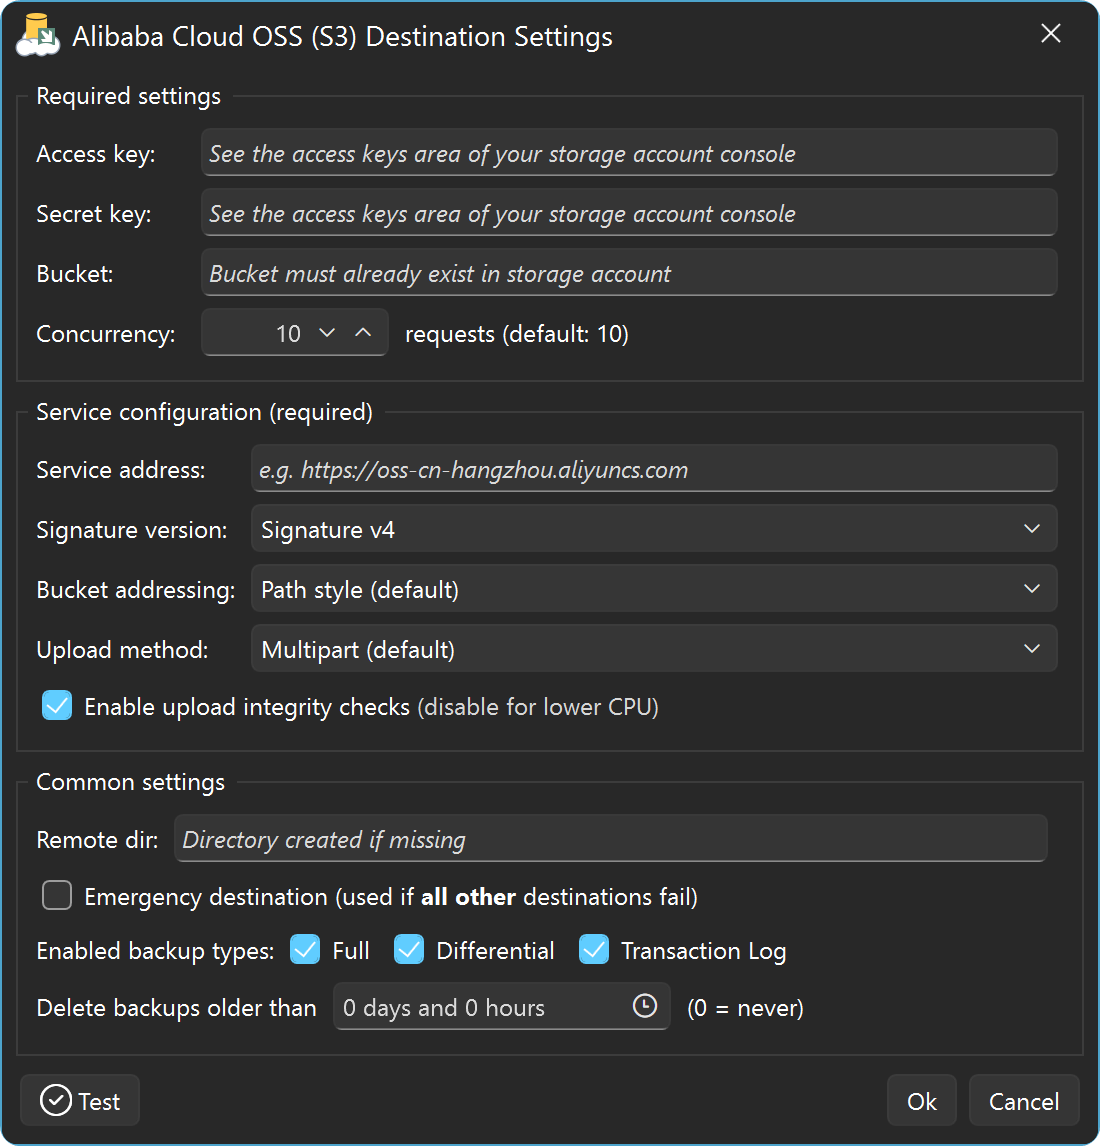Click the 'requests (default: 10)' text

(517, 334)
